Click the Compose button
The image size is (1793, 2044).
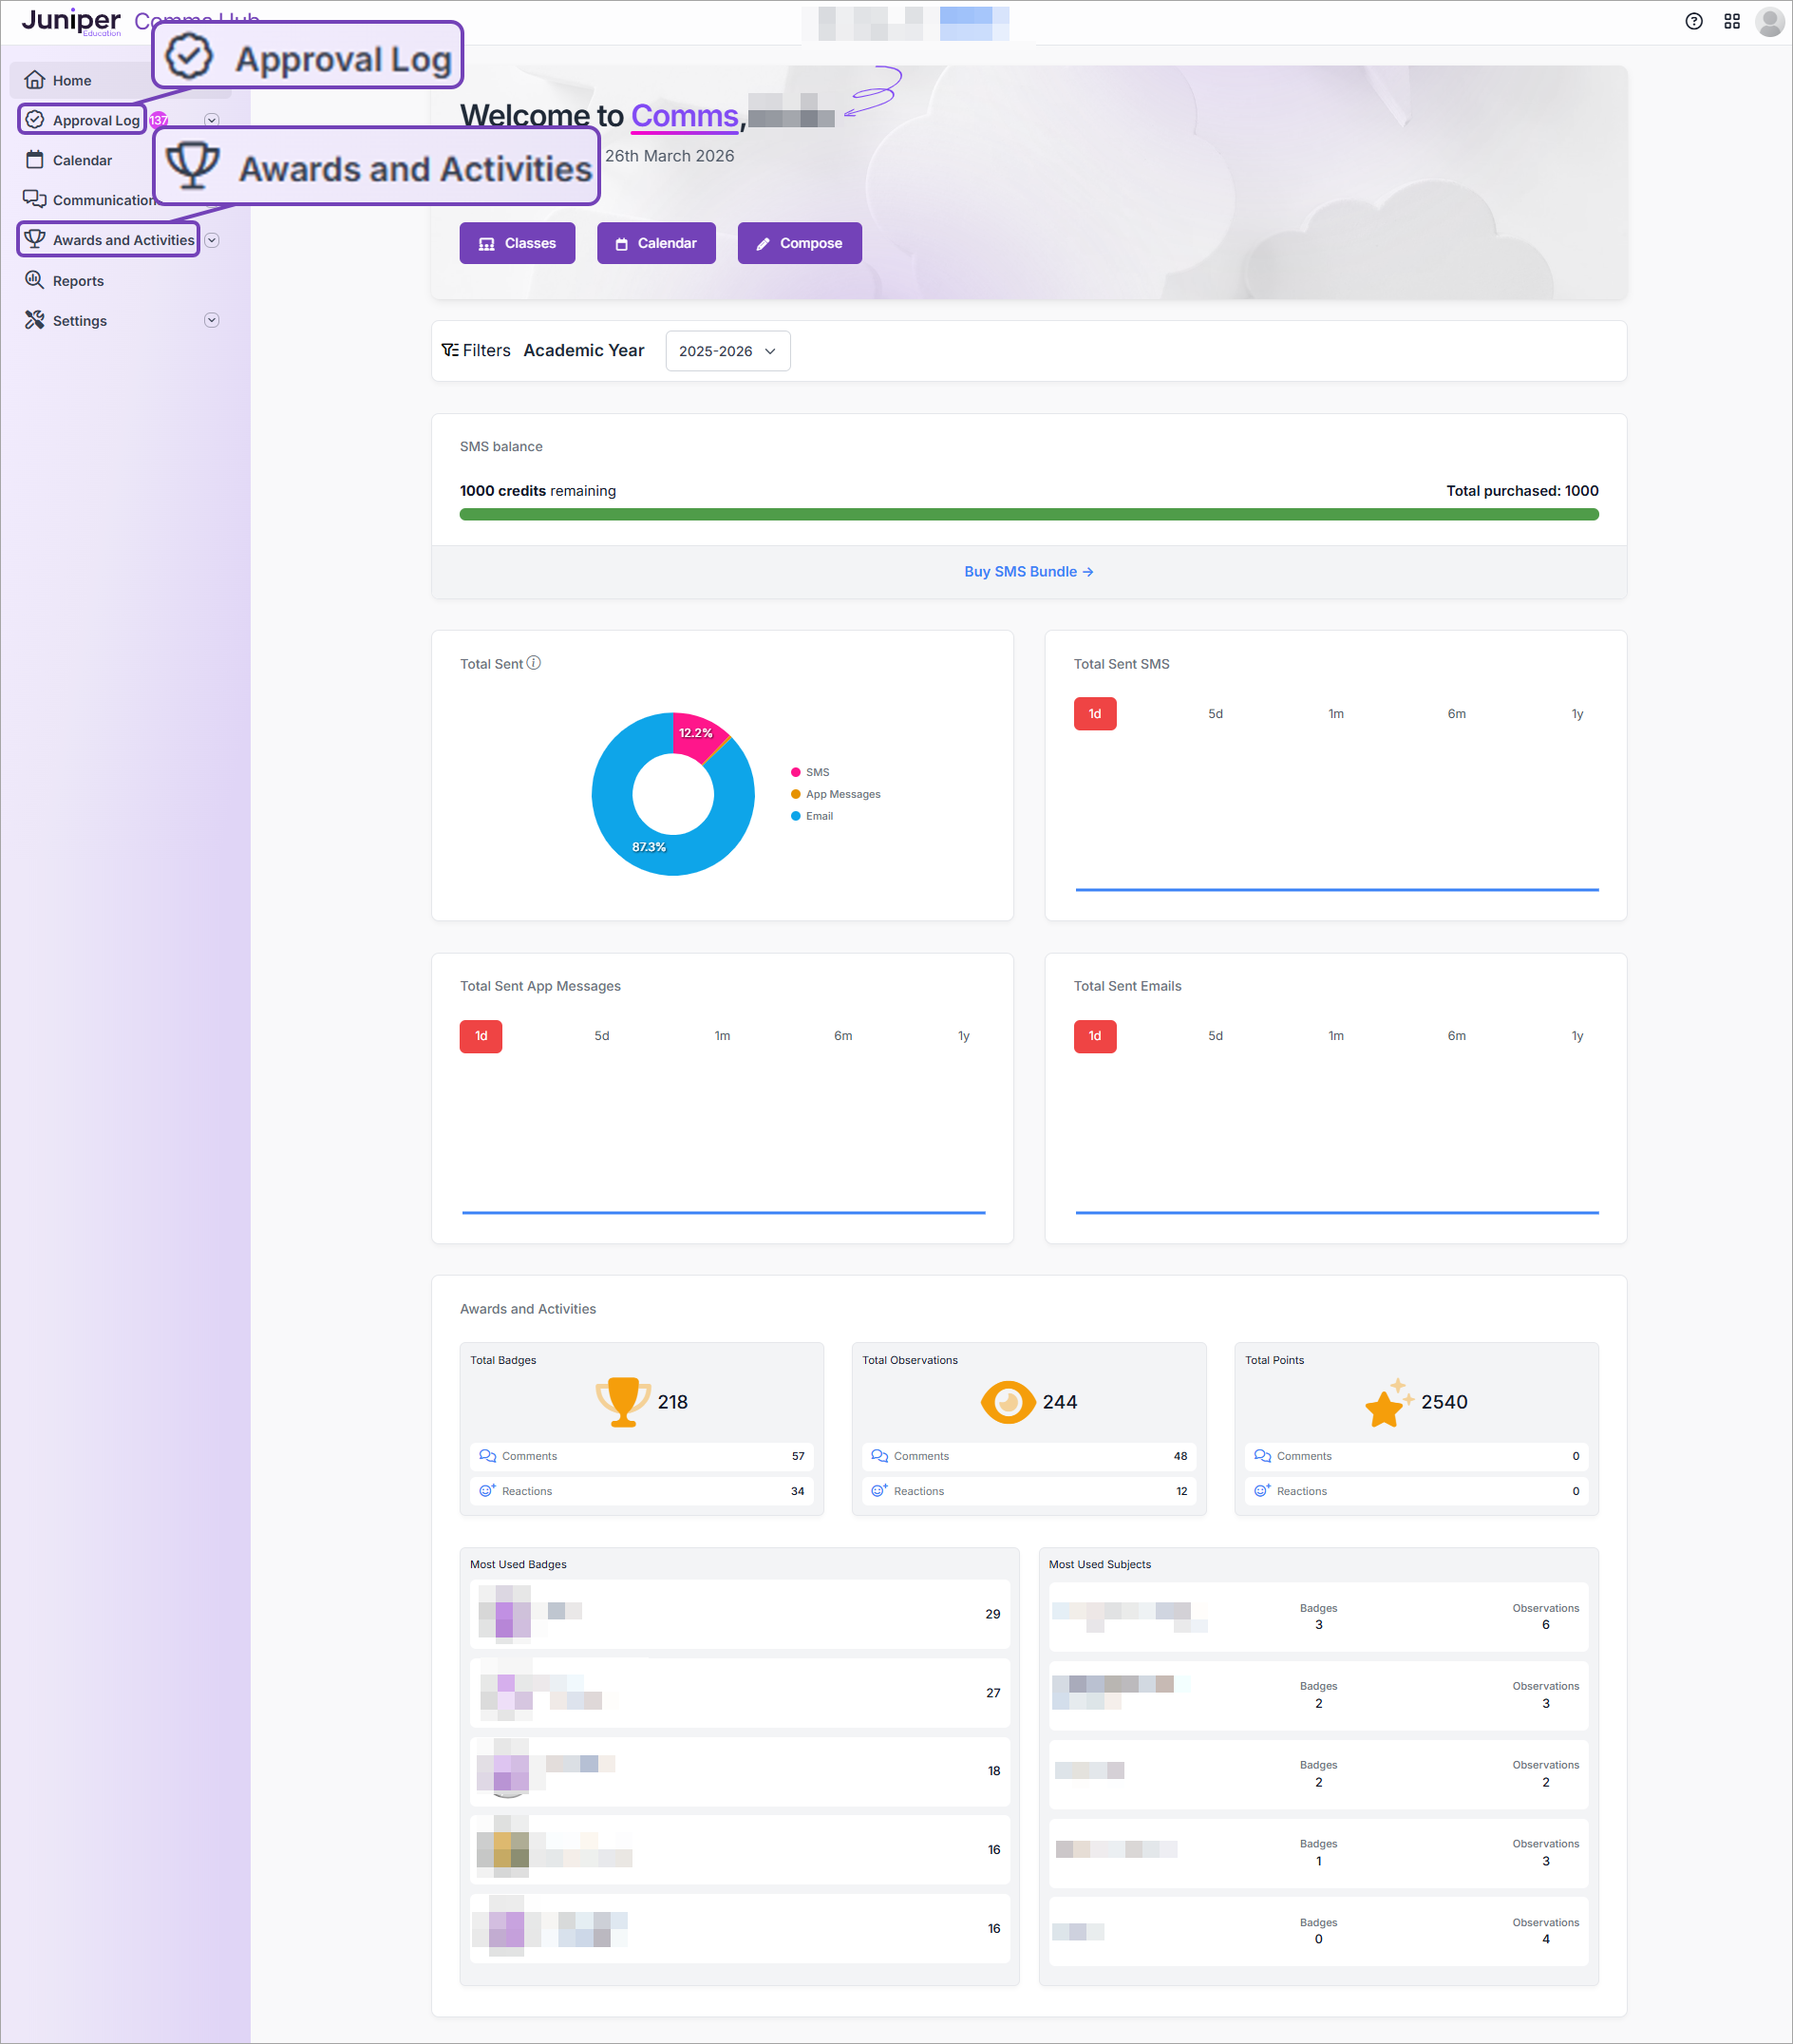(x=799, y=243)
